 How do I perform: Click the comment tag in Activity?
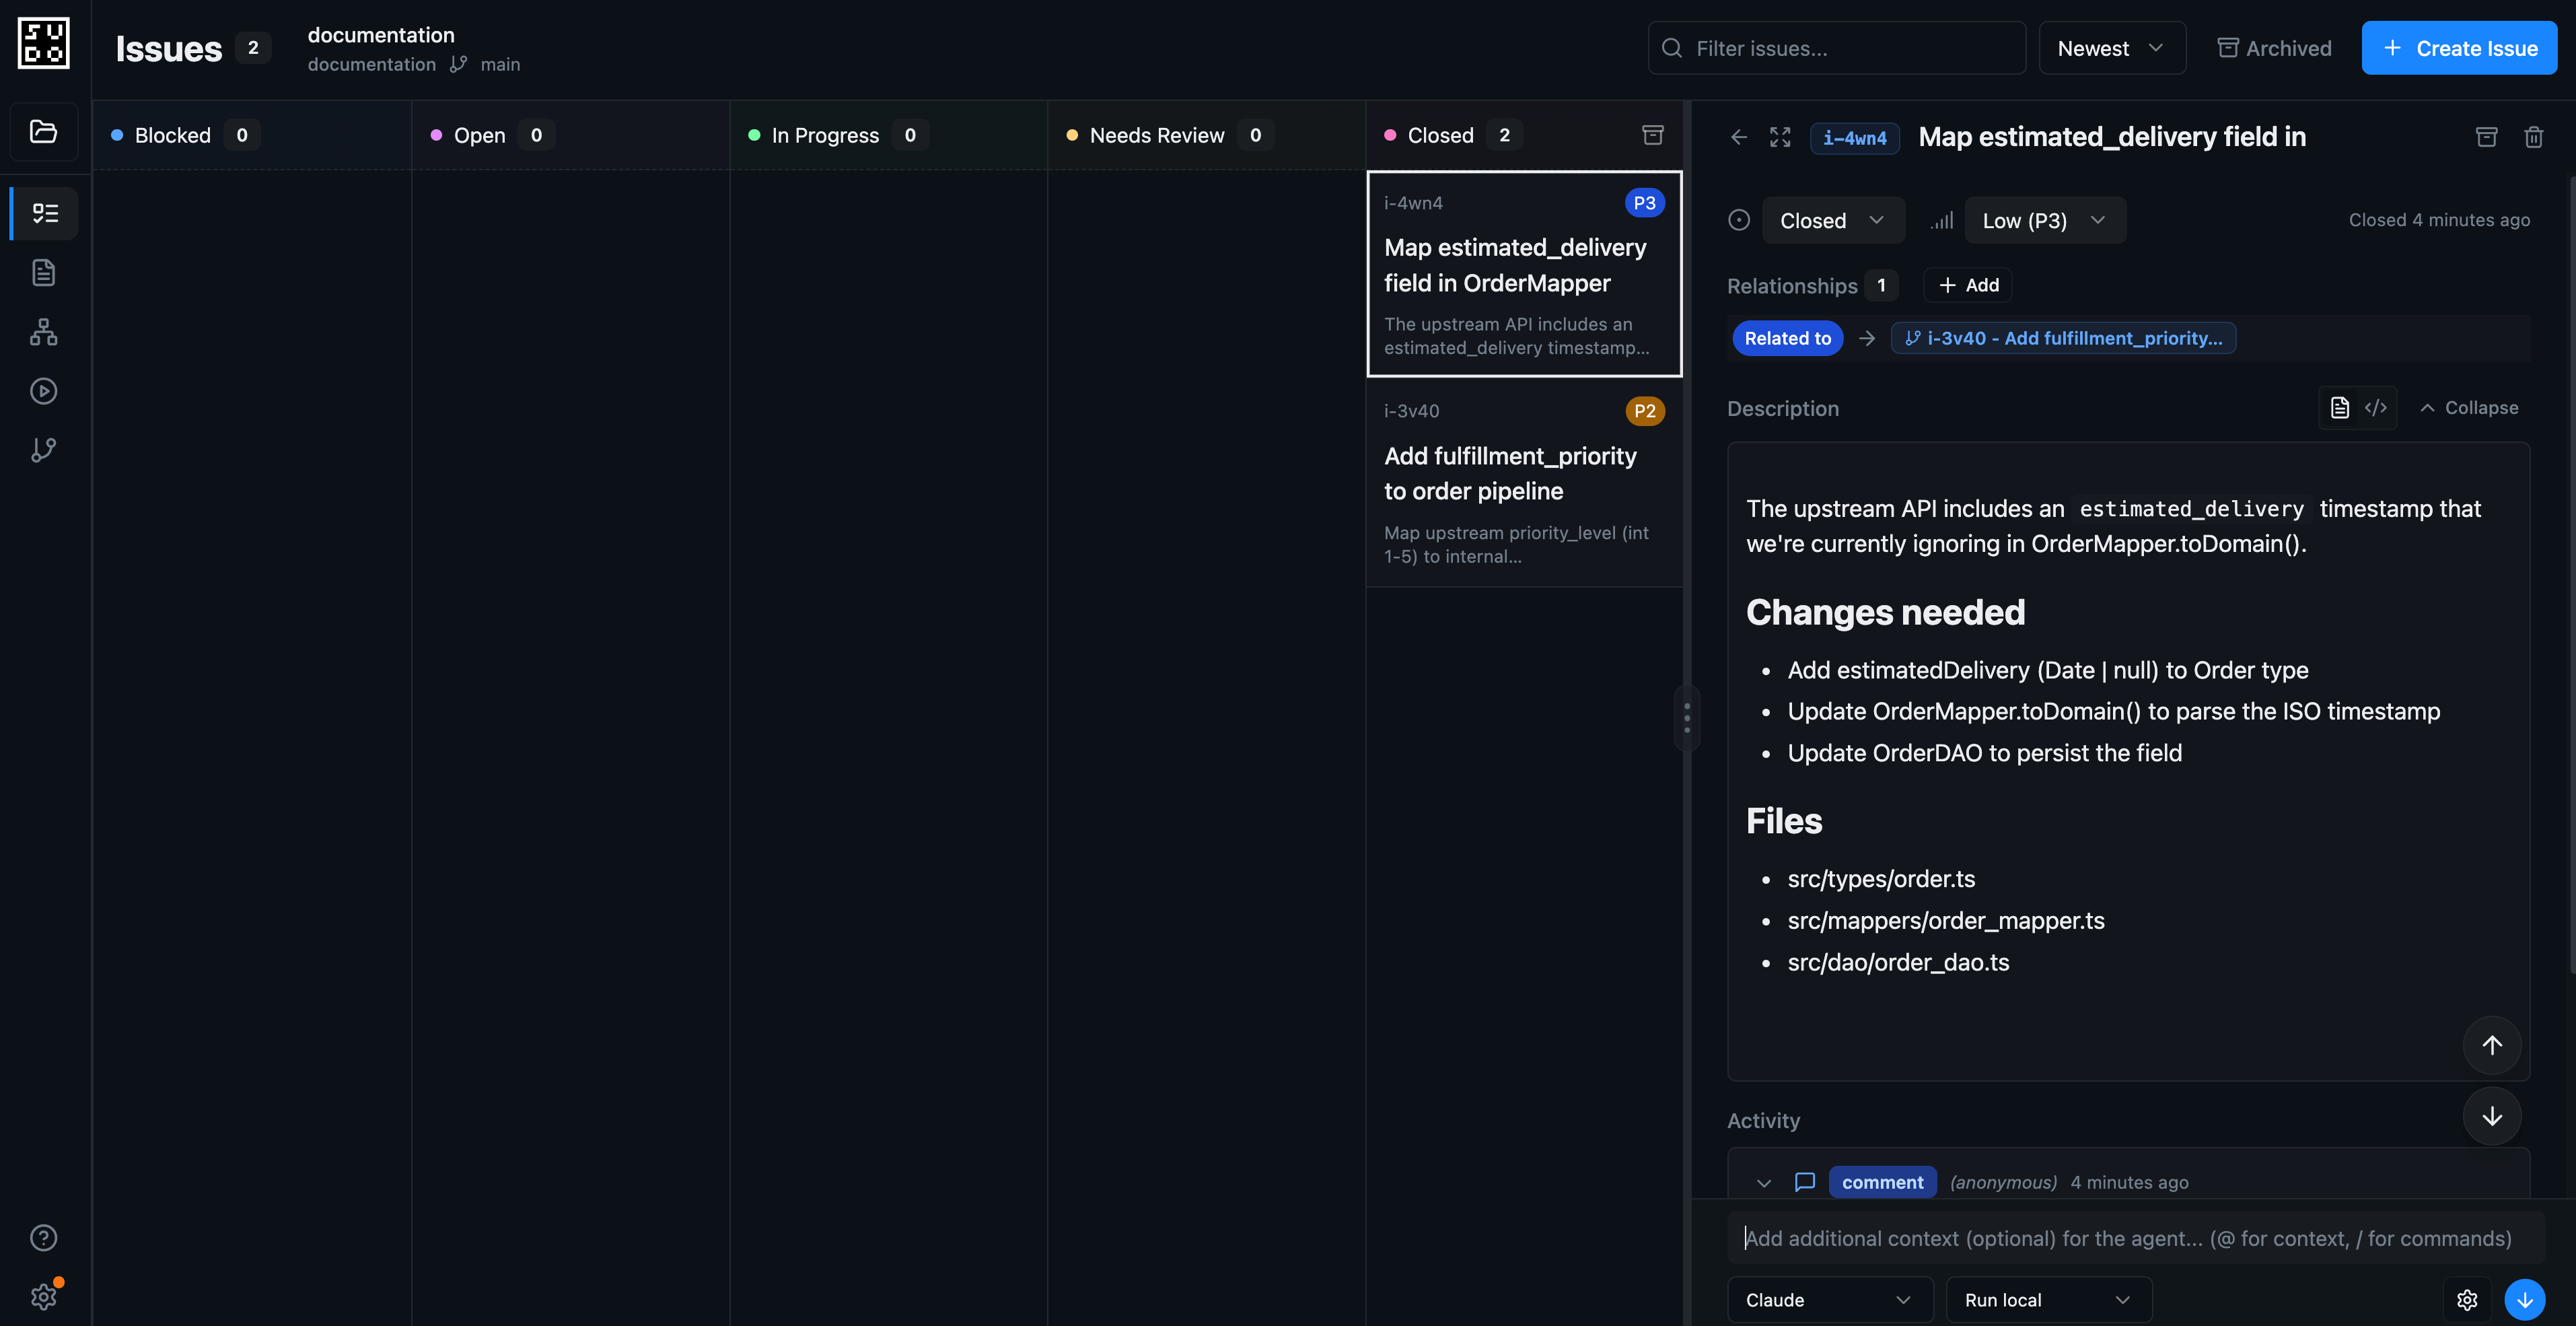pos(1882,1182)
